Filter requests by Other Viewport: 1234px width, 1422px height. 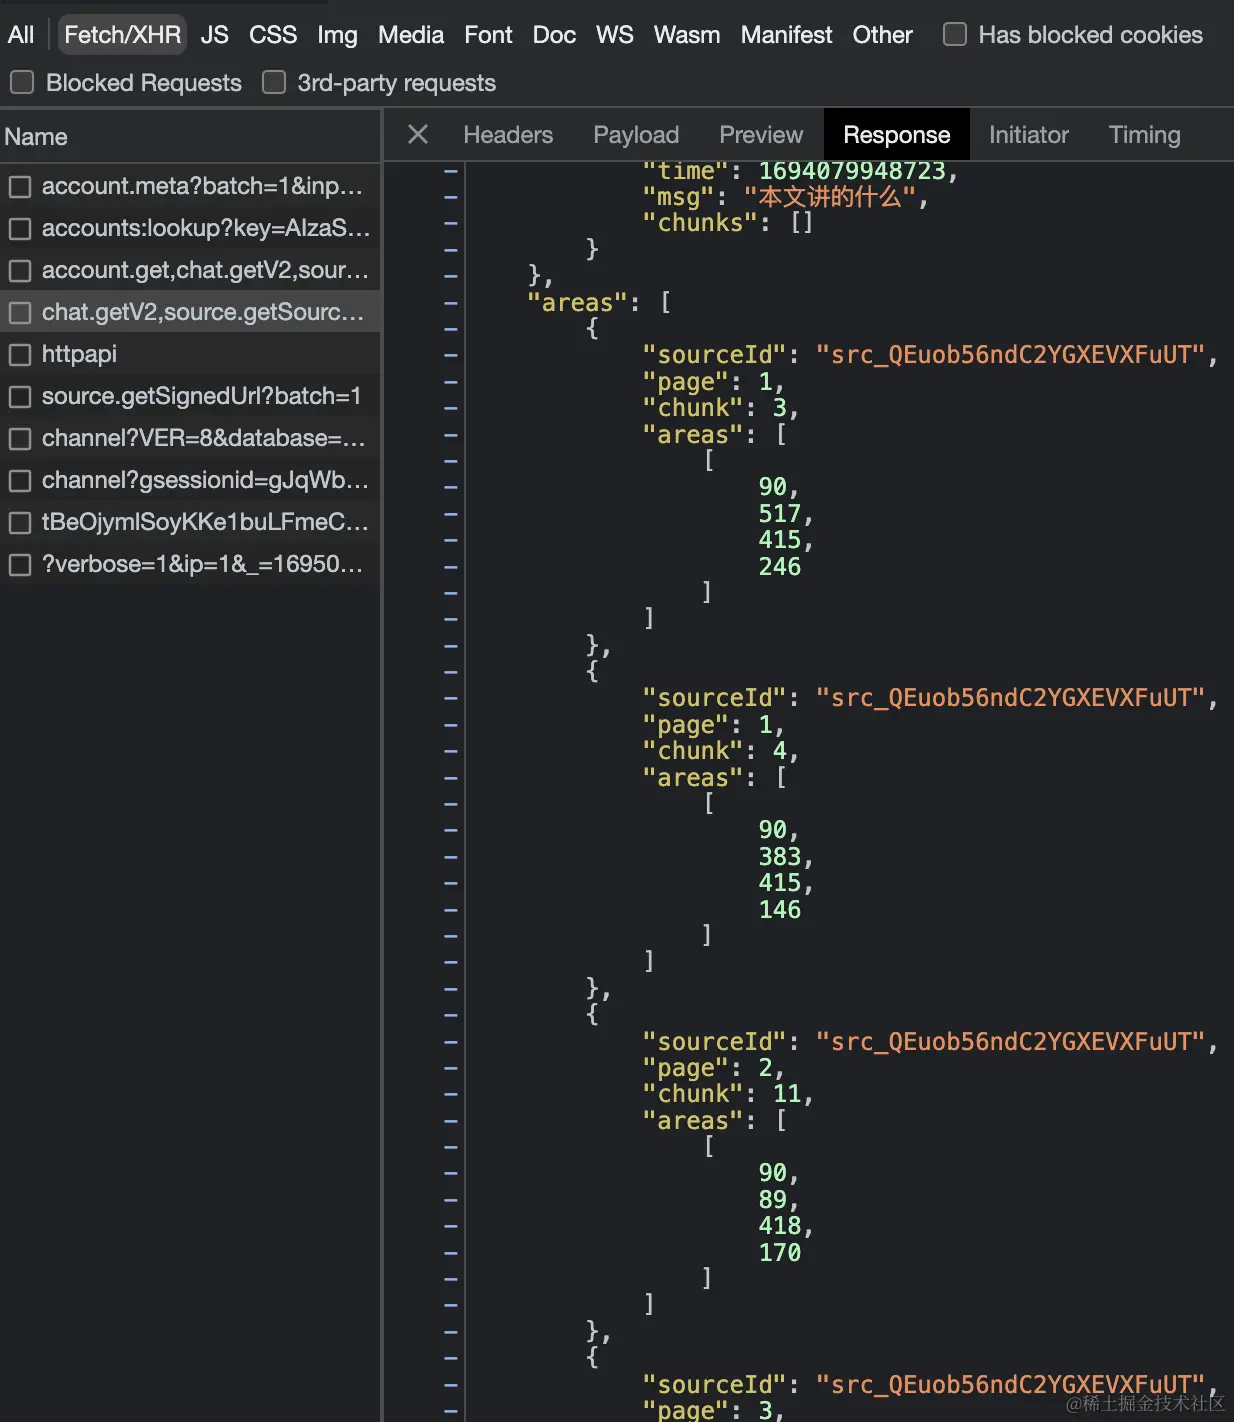click(x=882, y=35)
